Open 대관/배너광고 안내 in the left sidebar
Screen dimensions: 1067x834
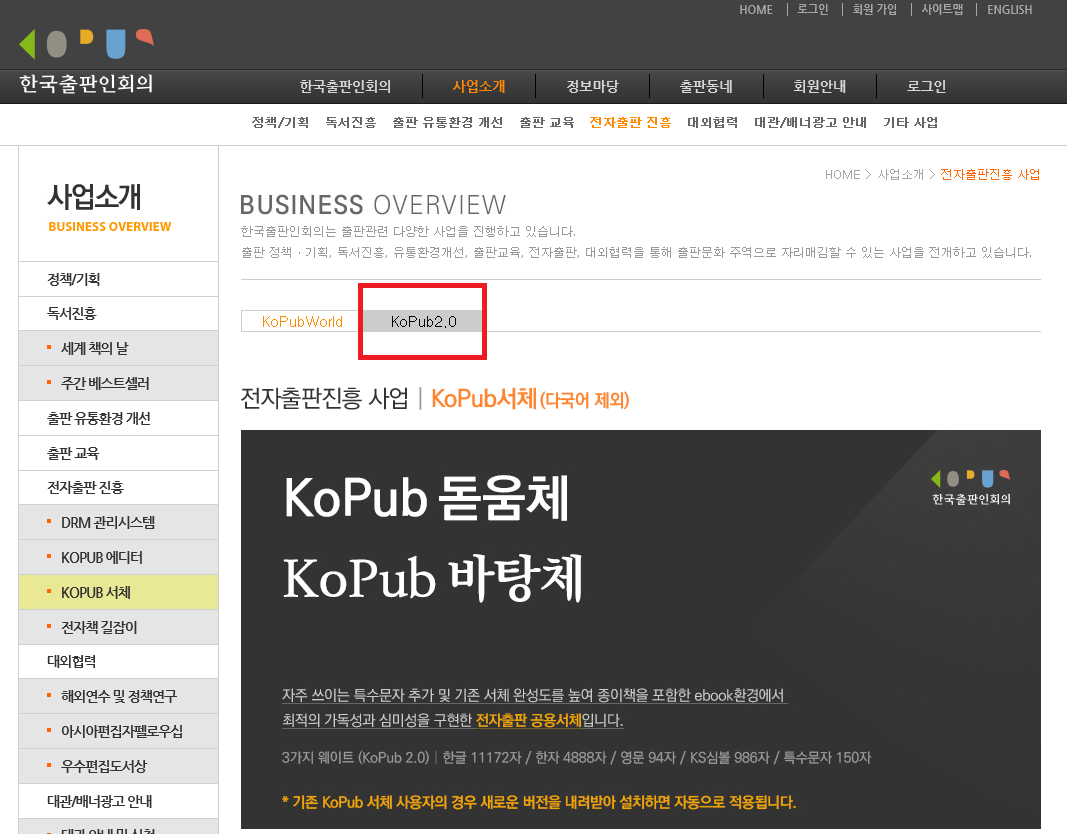pos(118,801)
